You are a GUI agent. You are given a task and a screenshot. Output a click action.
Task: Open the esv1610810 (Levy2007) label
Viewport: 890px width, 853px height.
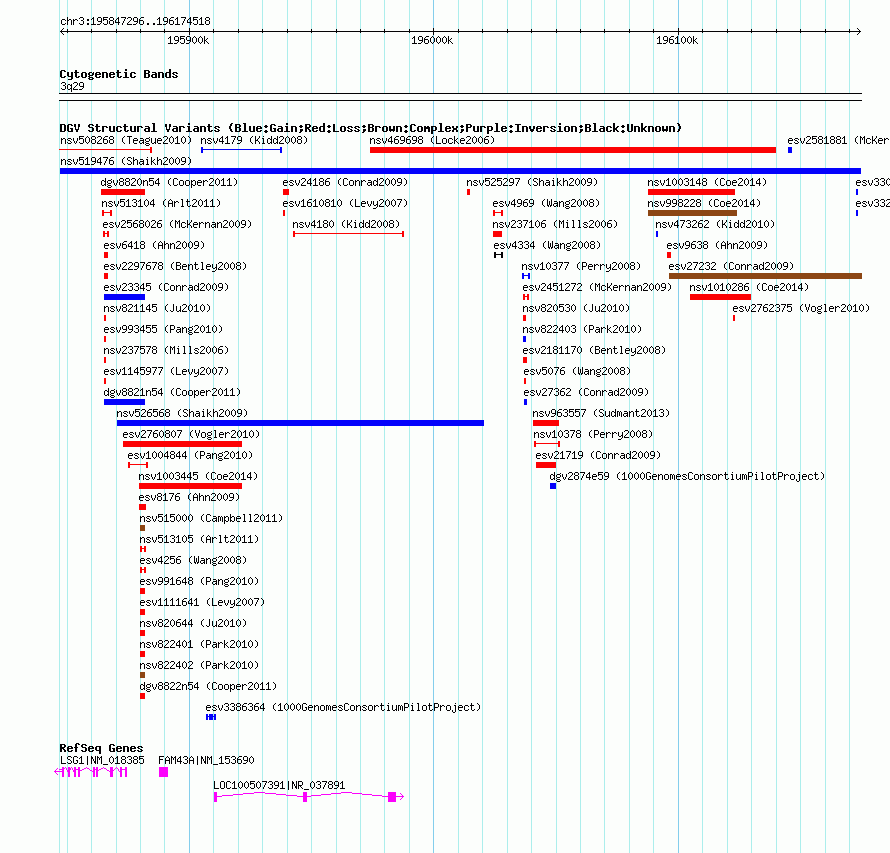tap(345, 203)
